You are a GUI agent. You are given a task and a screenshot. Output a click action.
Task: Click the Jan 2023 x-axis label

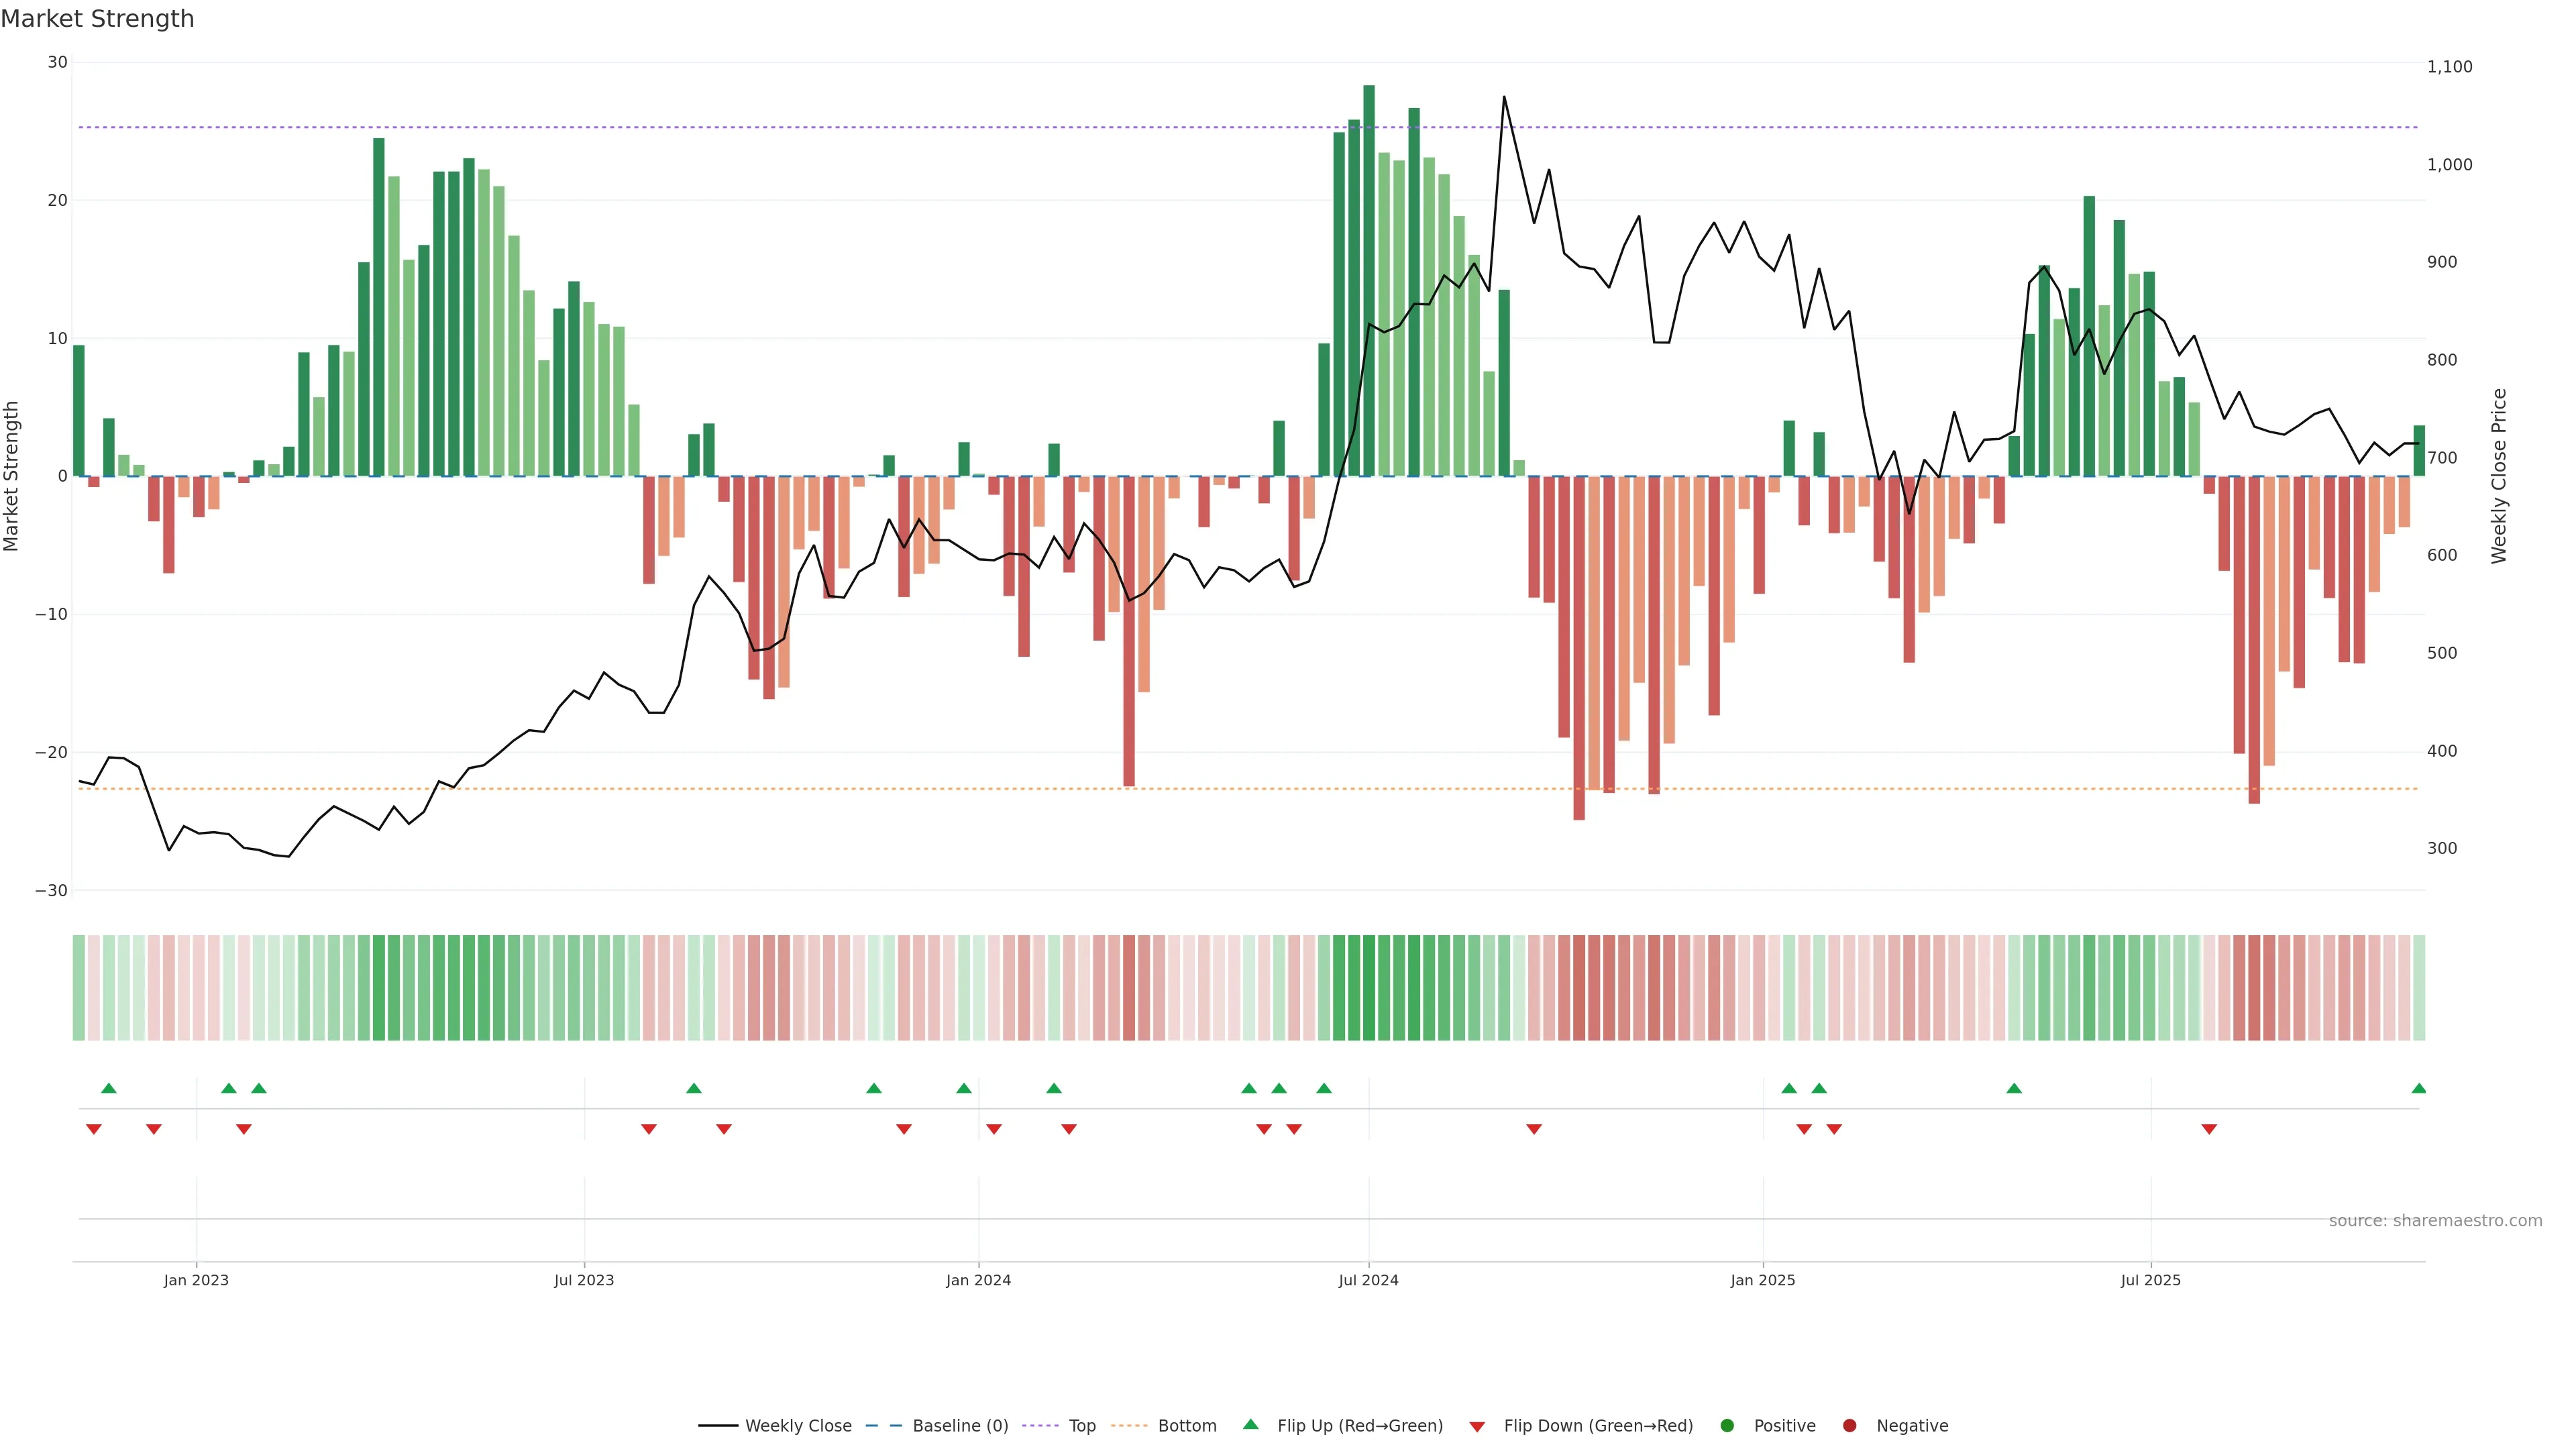[x=196, y=1280]
